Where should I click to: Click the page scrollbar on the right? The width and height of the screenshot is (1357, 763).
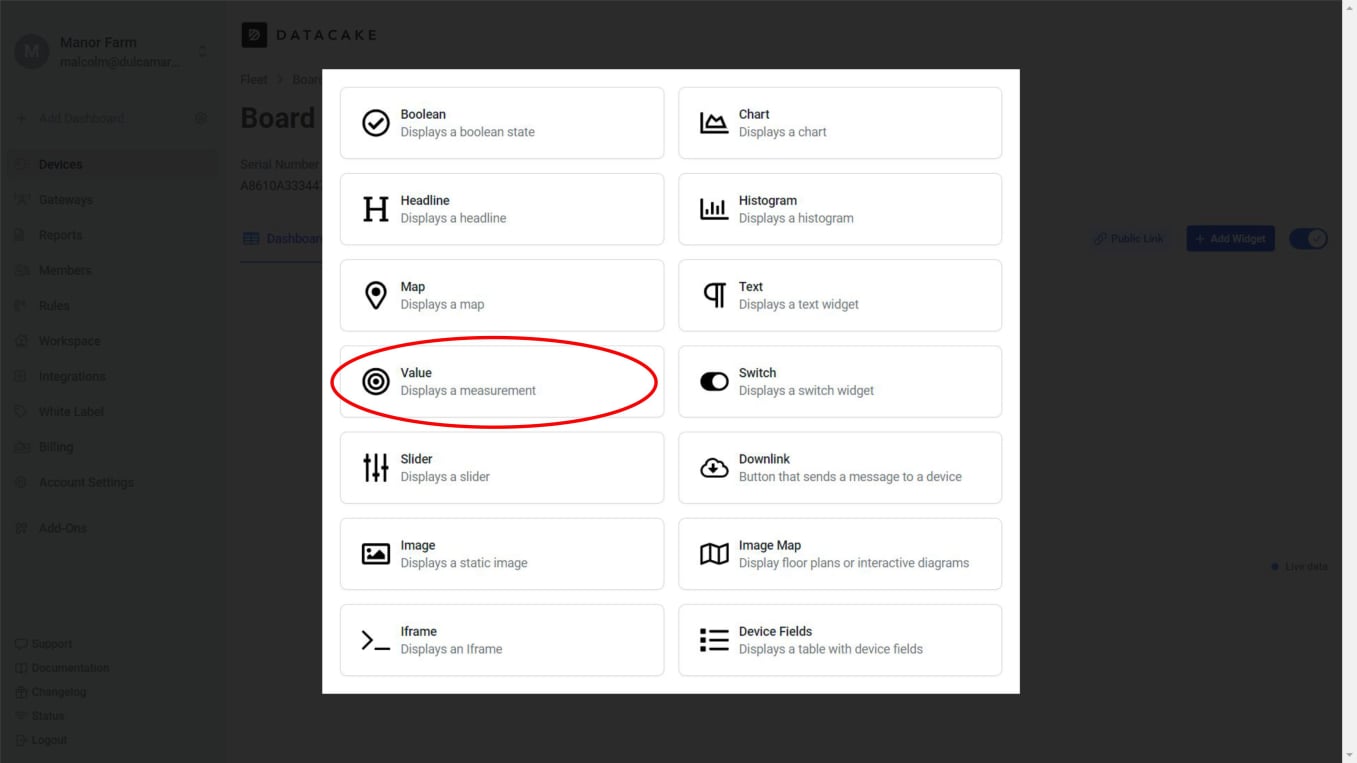click(x=1350, y=380)
